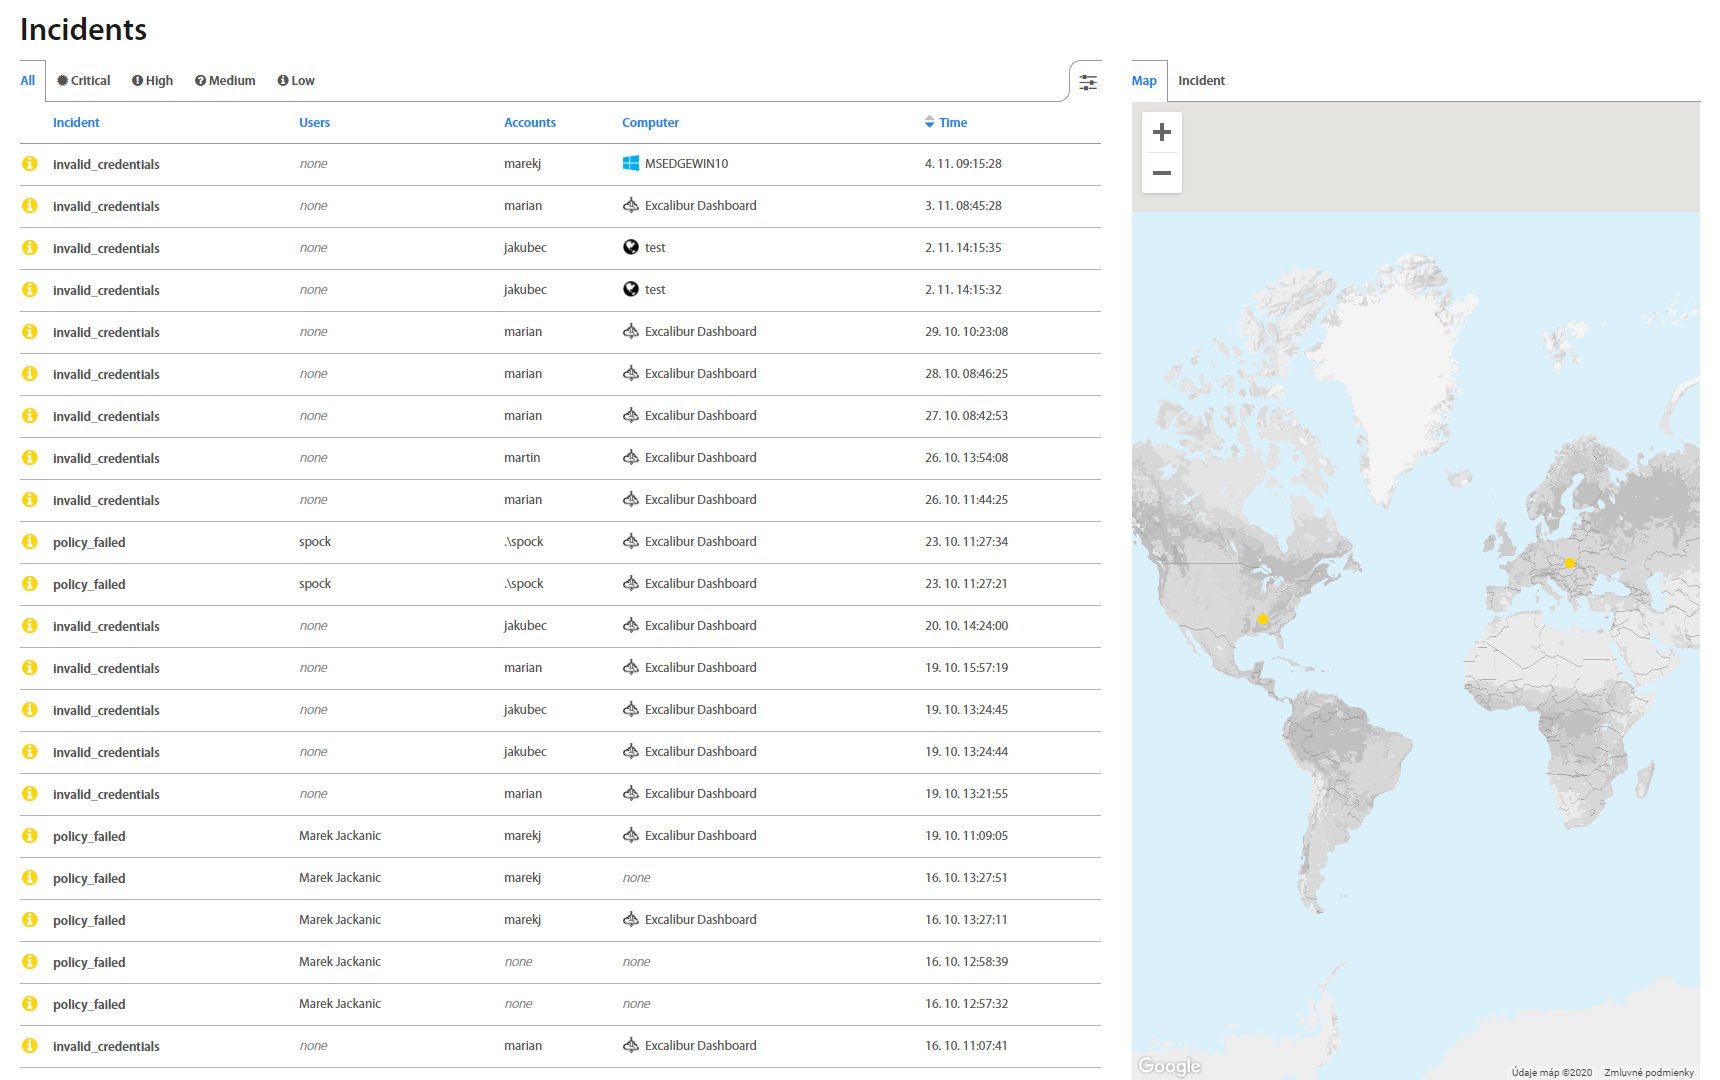Open the filter settings sliders icon
The width and height of the screenshot is (1720, 1080).
point(1088,82)
